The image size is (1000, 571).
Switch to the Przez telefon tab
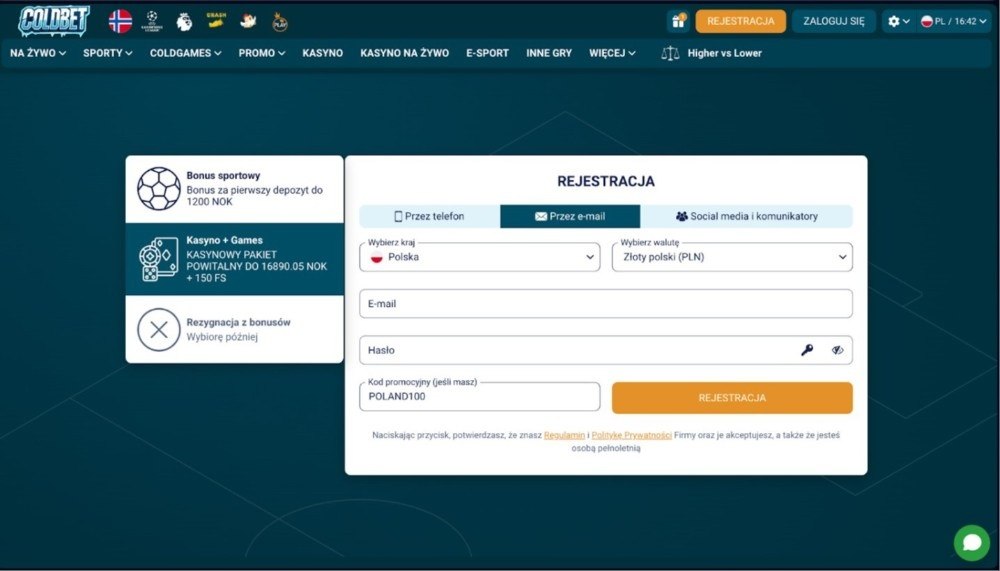[x=429, y=216]
